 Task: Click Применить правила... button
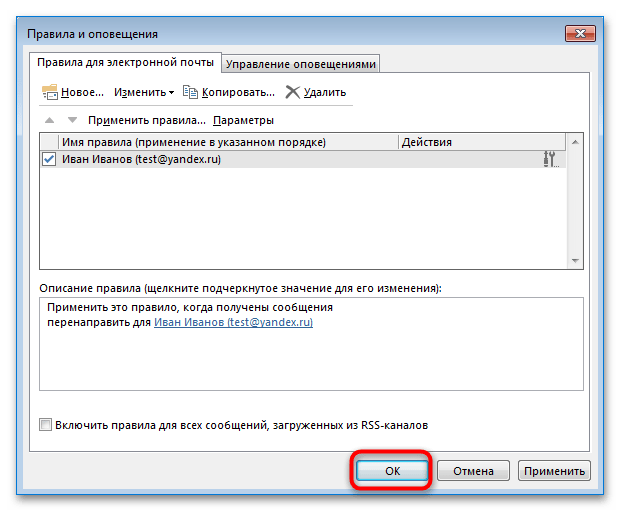click(x=147, y=120)
